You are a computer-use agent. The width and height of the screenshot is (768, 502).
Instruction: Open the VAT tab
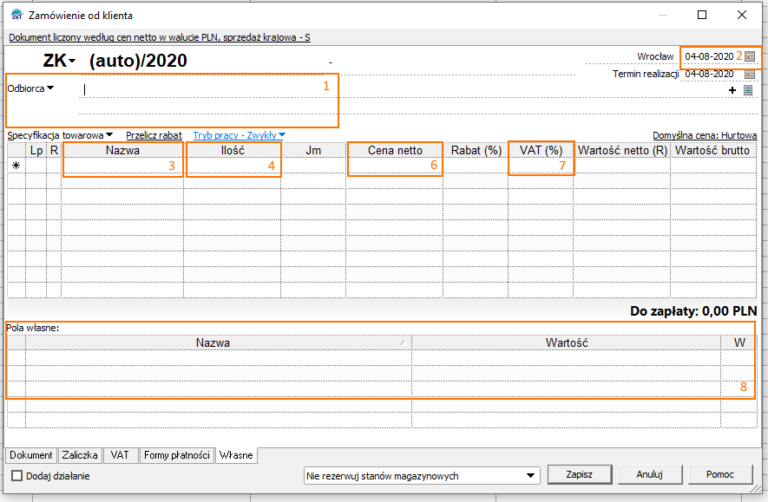pos(121,455)
